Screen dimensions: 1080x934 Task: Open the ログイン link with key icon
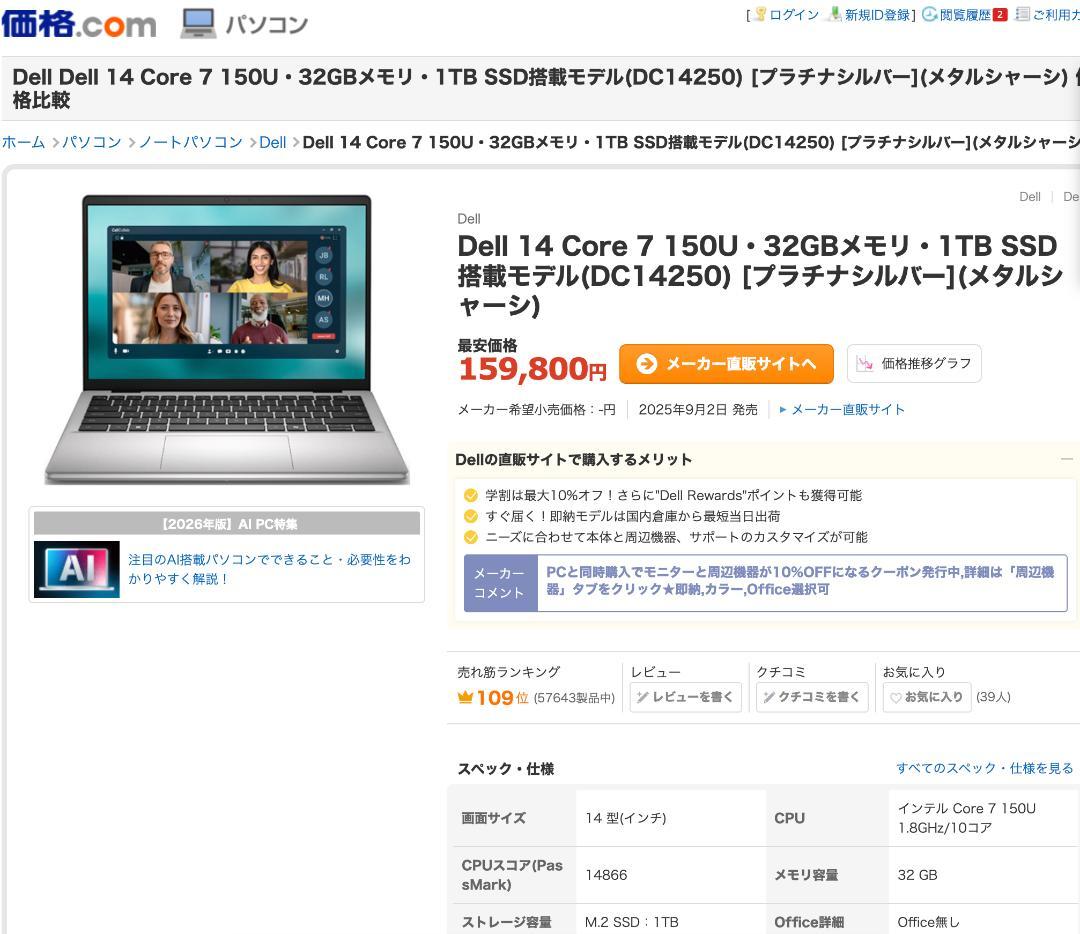pos(786,14)
